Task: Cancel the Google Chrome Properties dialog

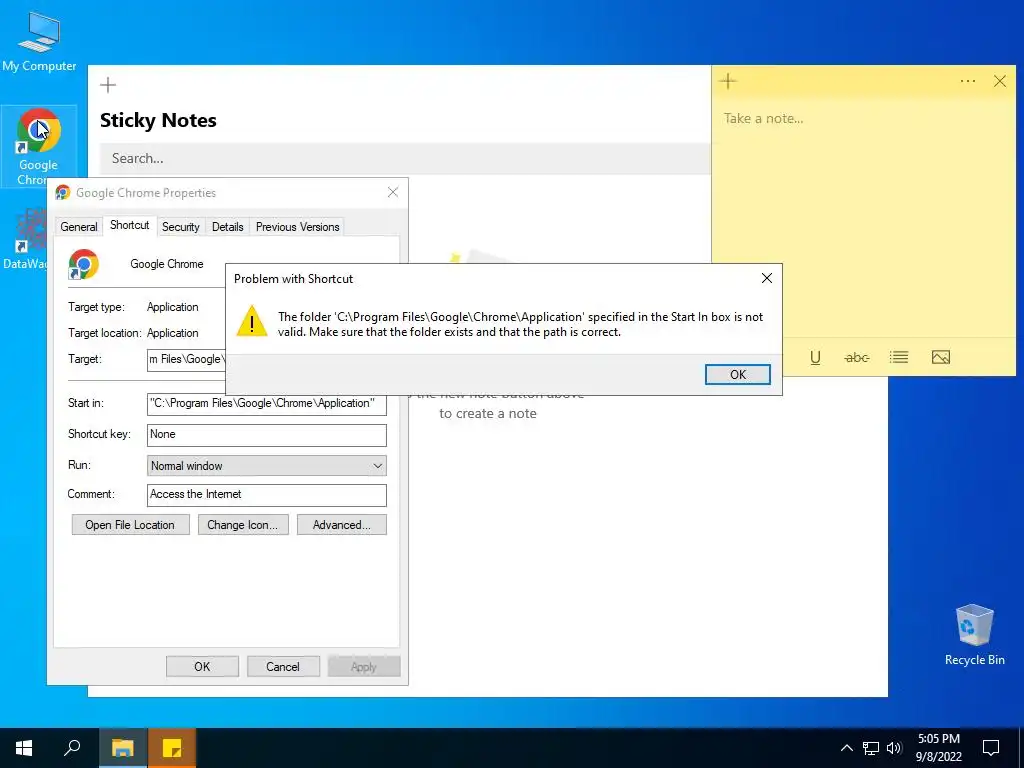Action: coord(283,667)
